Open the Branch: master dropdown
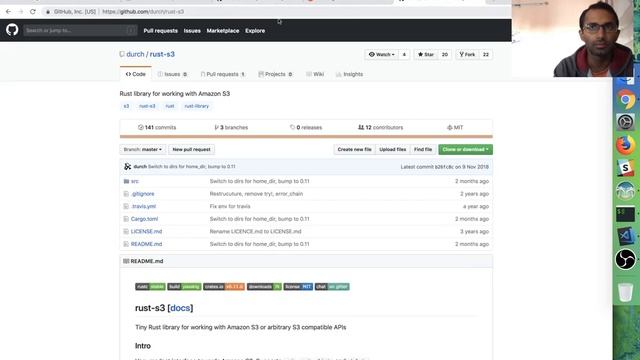 (x=142, y=149)
